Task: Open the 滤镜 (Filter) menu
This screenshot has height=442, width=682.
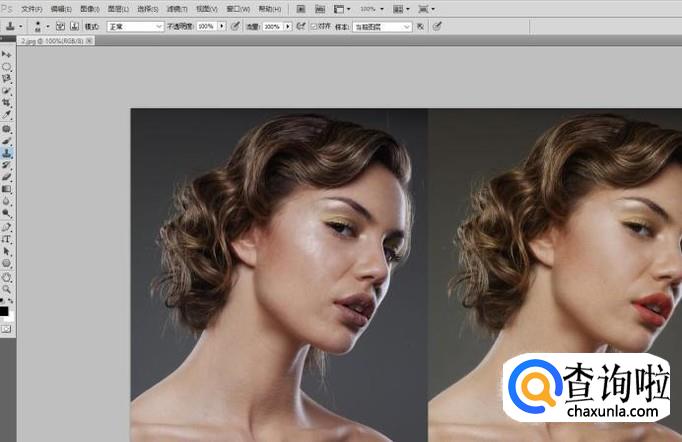Action: coord(177,8)
